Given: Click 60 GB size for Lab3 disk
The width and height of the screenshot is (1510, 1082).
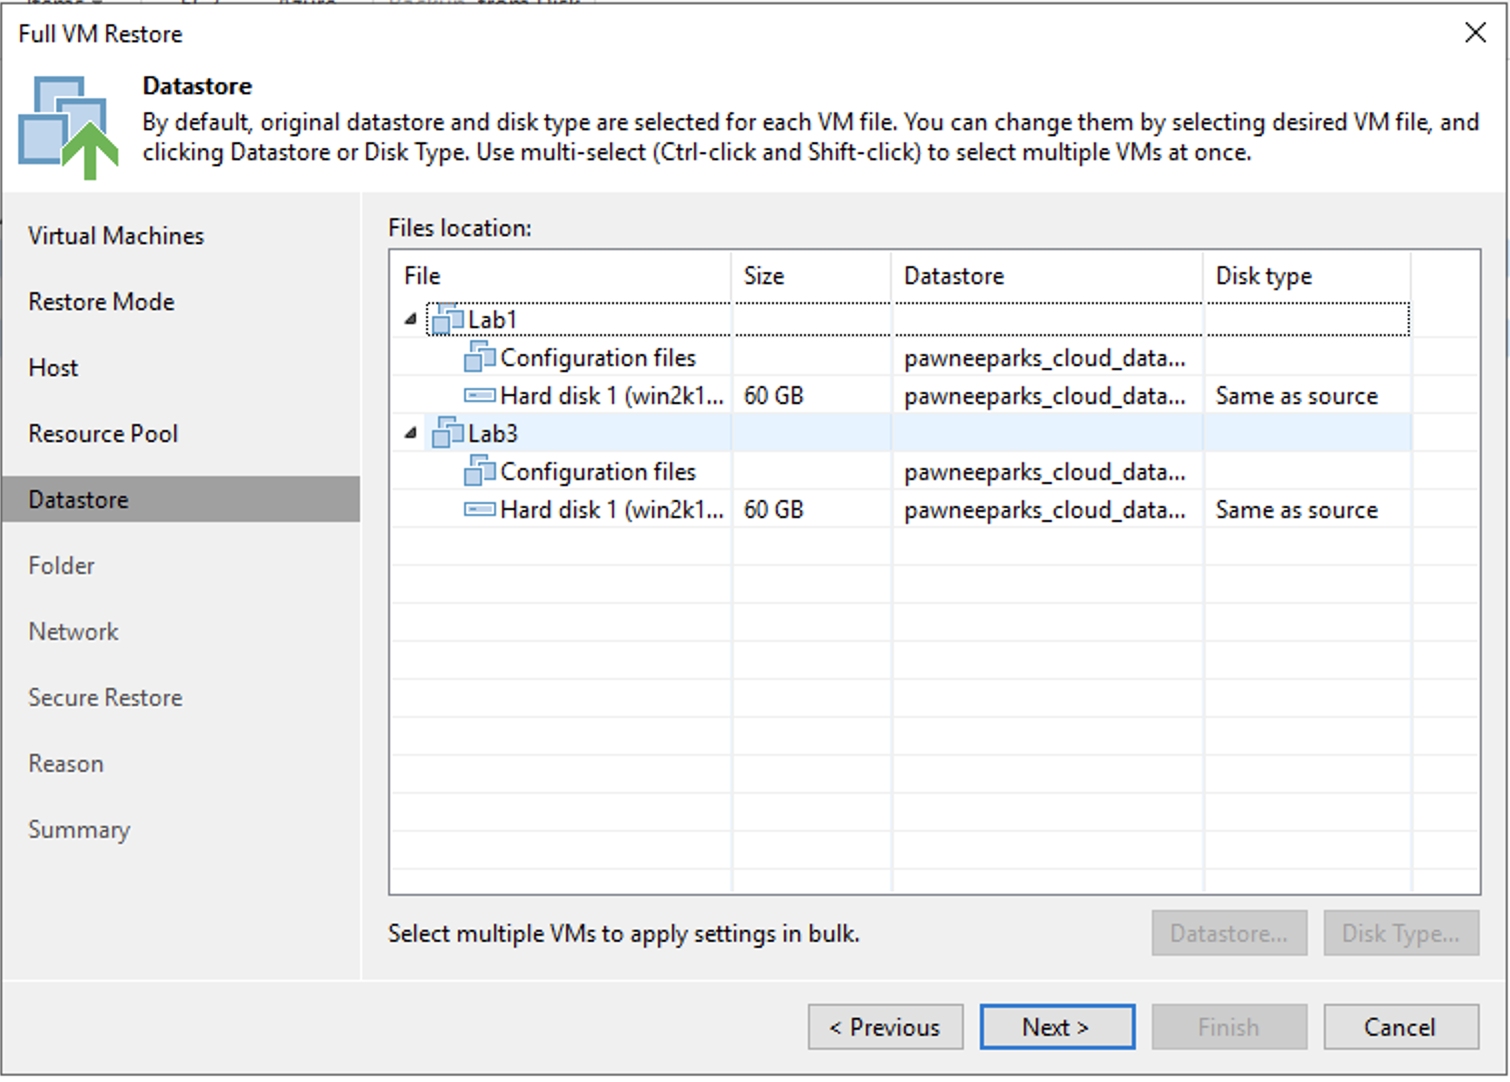Looking at the screenshot, I should pos(774,510).
